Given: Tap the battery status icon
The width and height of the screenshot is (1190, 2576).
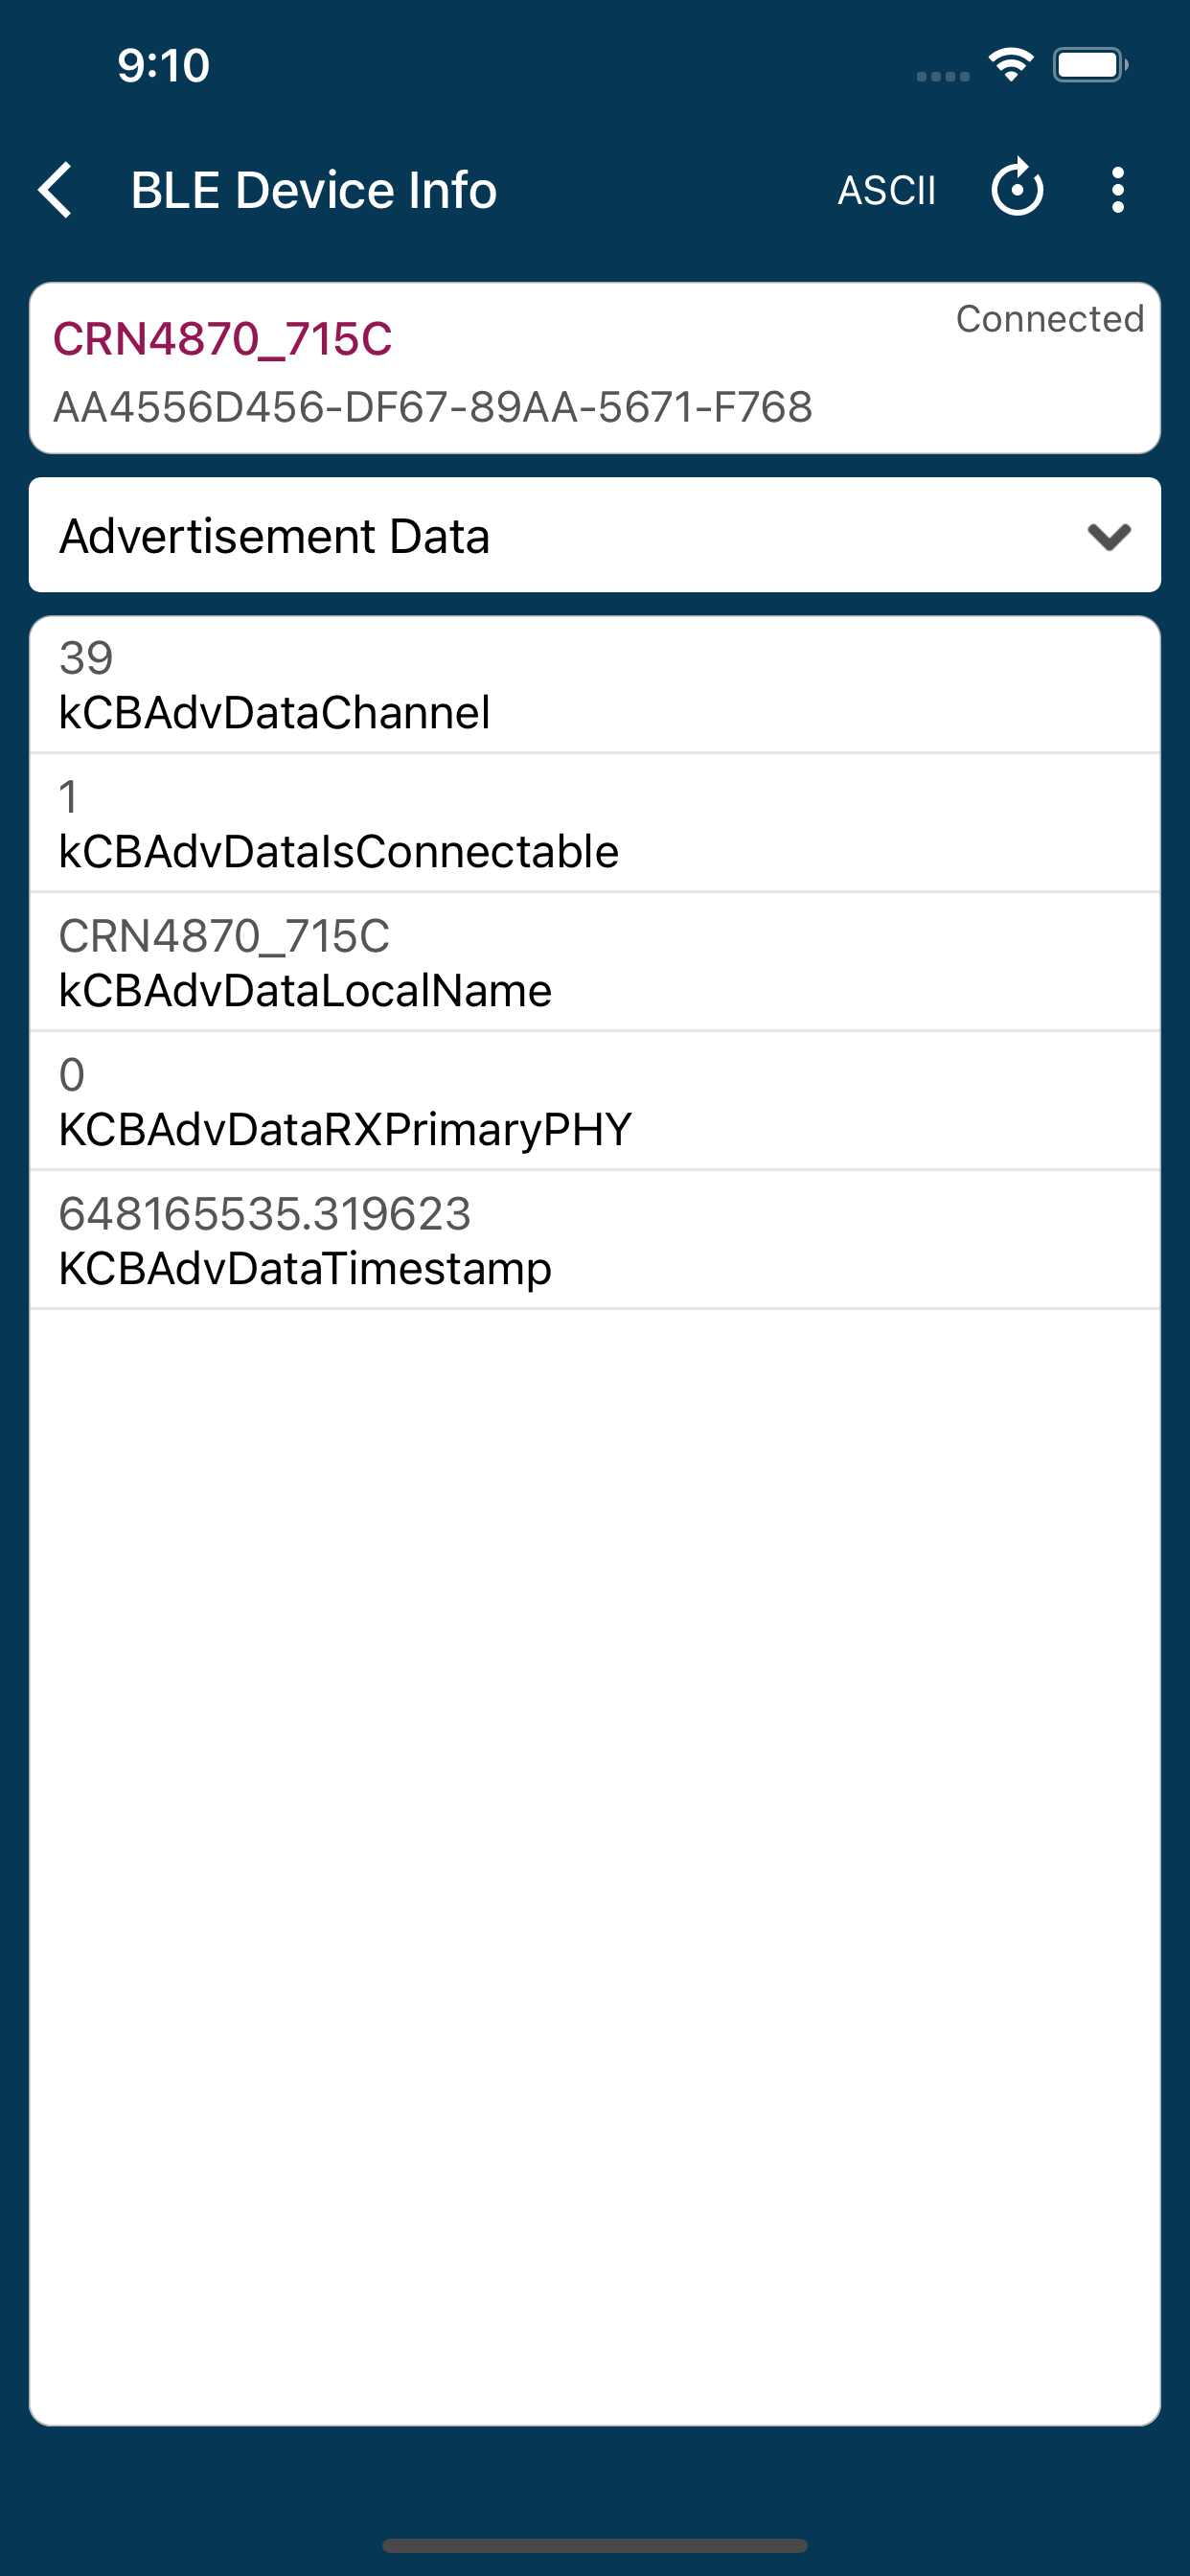Looking at the screenshot, I should tap(1089, 66).
